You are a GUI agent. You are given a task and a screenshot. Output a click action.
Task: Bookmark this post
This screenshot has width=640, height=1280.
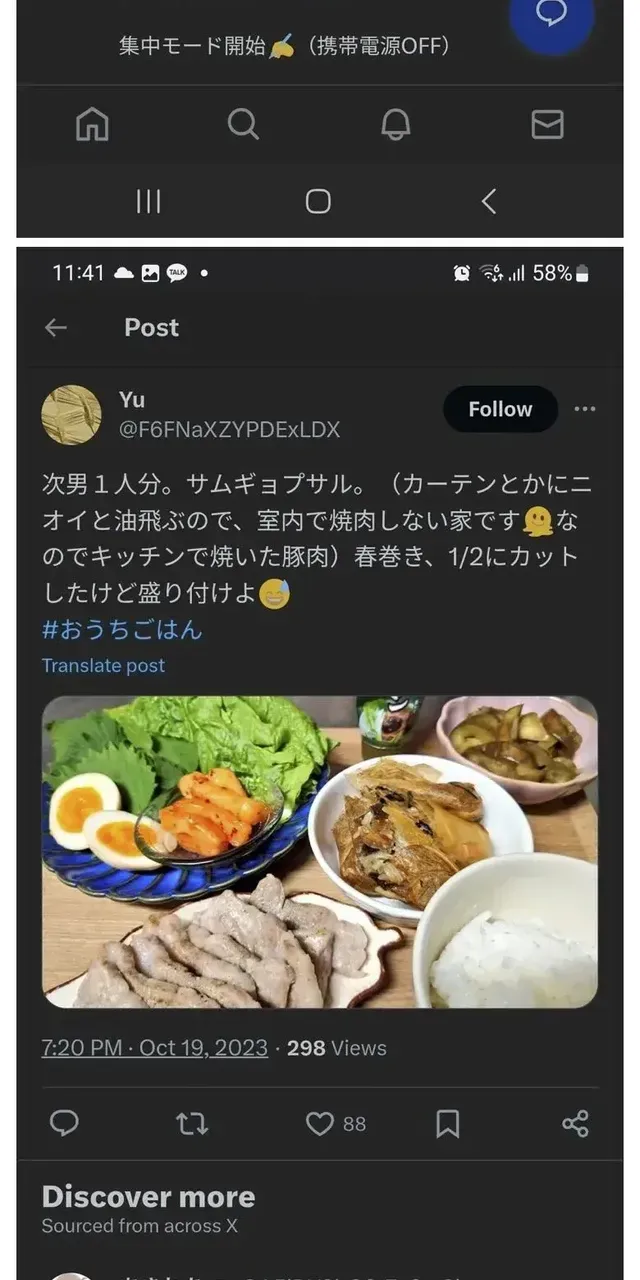pos(448,1124)
